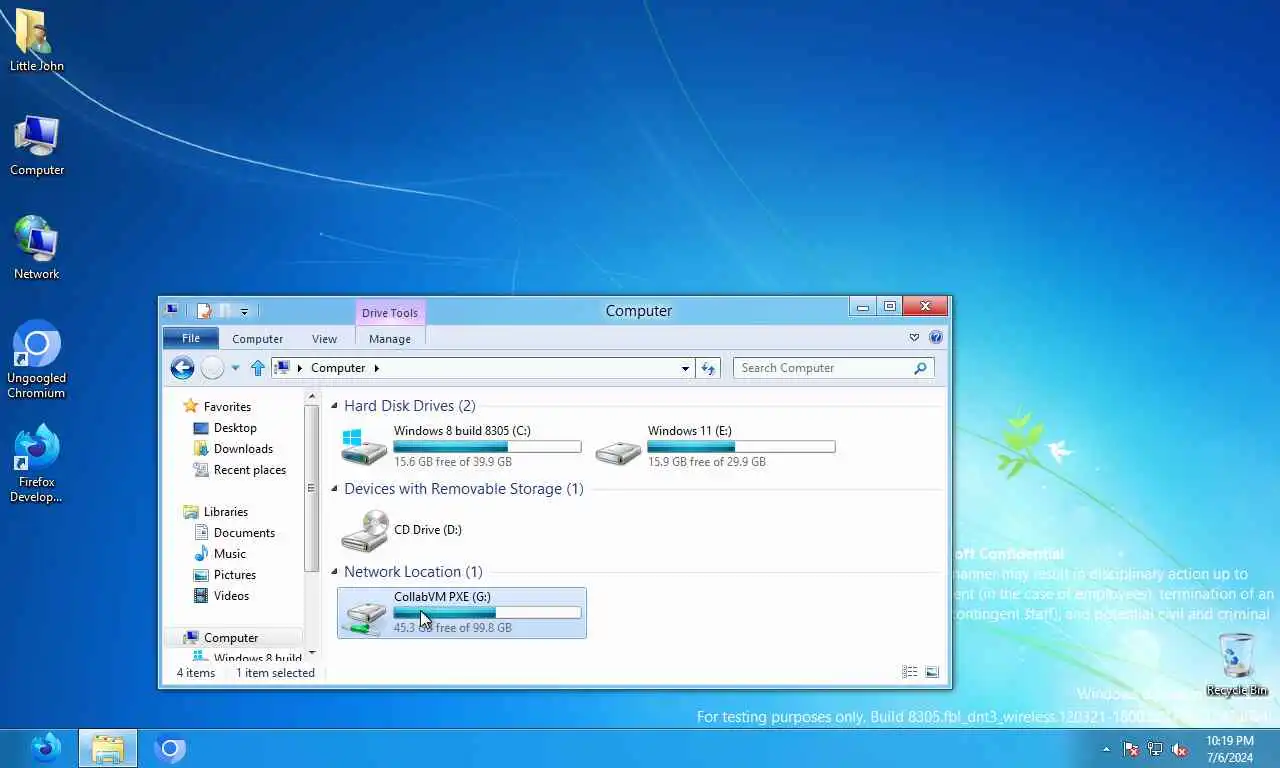The image size is (1280, 768).
Task: Open the Manage ribbon tab
Action: (390, 339)
